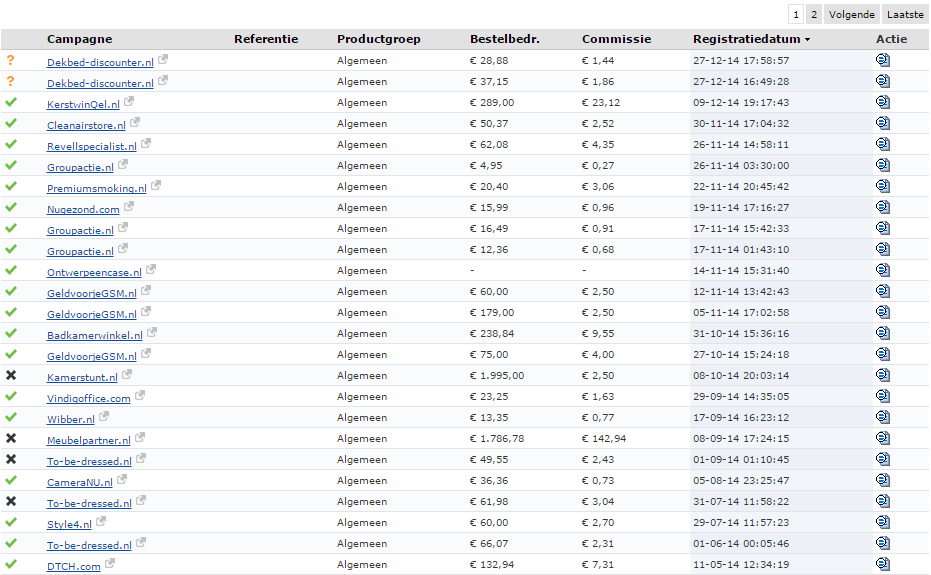Image resolution: width=931 pixels, height=575 pixels.
Task: Sort table by Campagne column header
Action: [x=80, y=39]
